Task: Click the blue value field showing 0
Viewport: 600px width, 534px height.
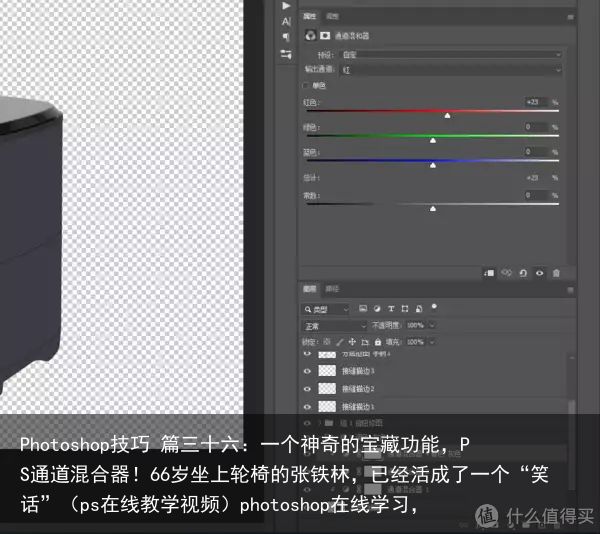Action: click(536, 151)
